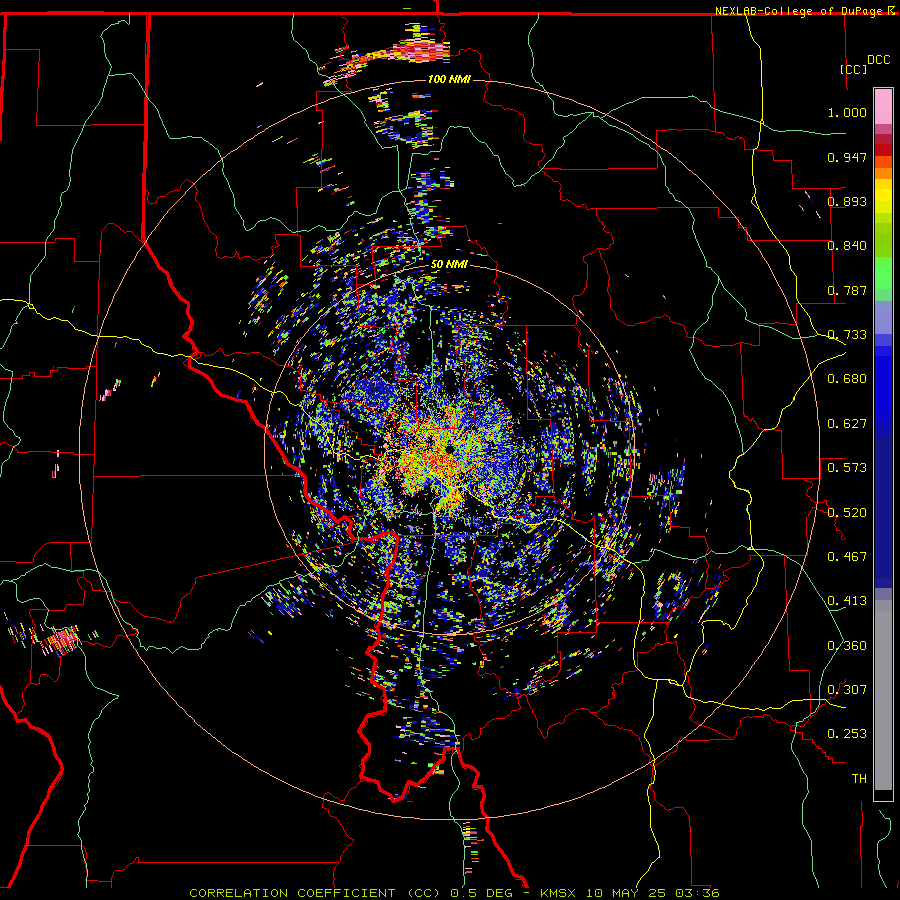The image size is (900, 900).
Task: Pick the orange swatch just below 0.947
Action: [x=883, y=173]
